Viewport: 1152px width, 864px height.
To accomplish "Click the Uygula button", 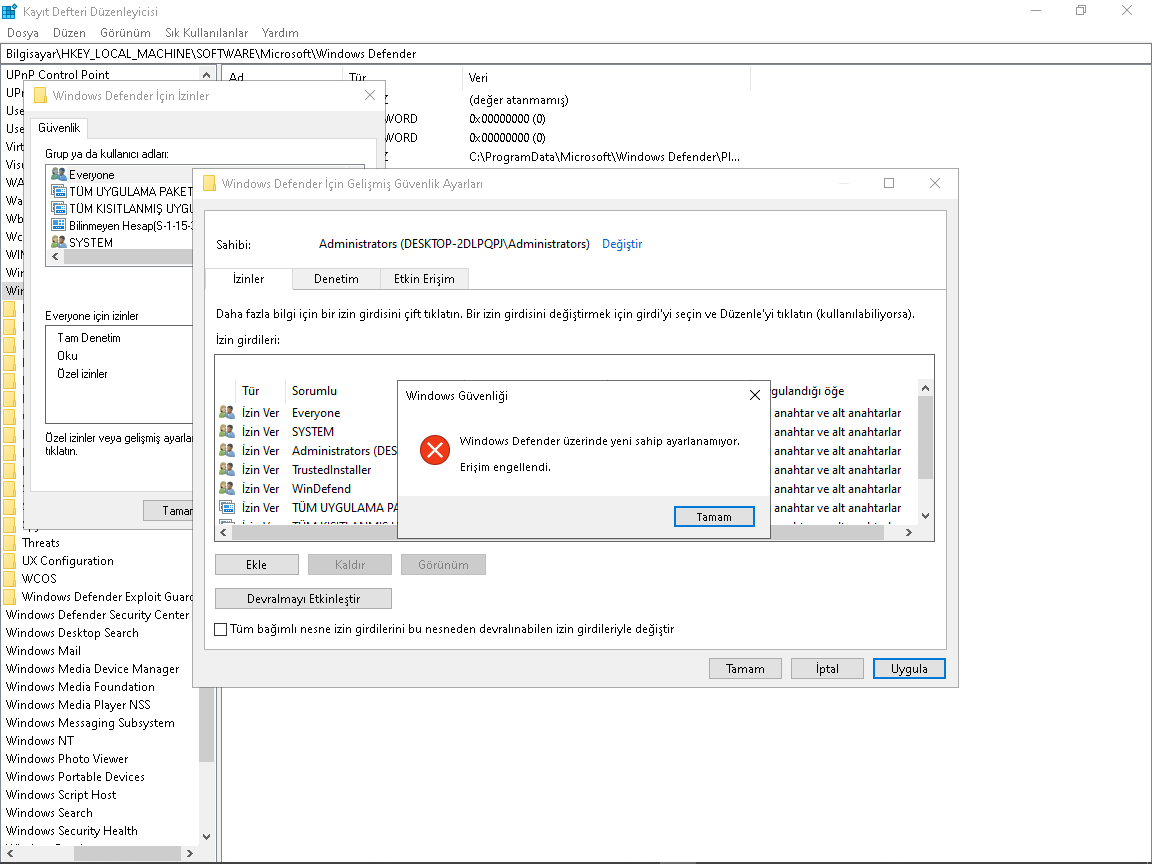I will click(909, 669).
